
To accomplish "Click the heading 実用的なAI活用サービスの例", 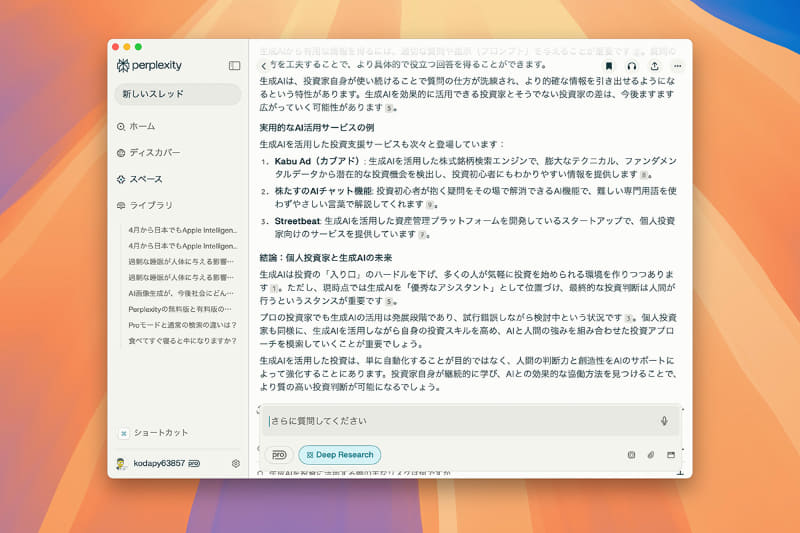I will coord(317,128).
